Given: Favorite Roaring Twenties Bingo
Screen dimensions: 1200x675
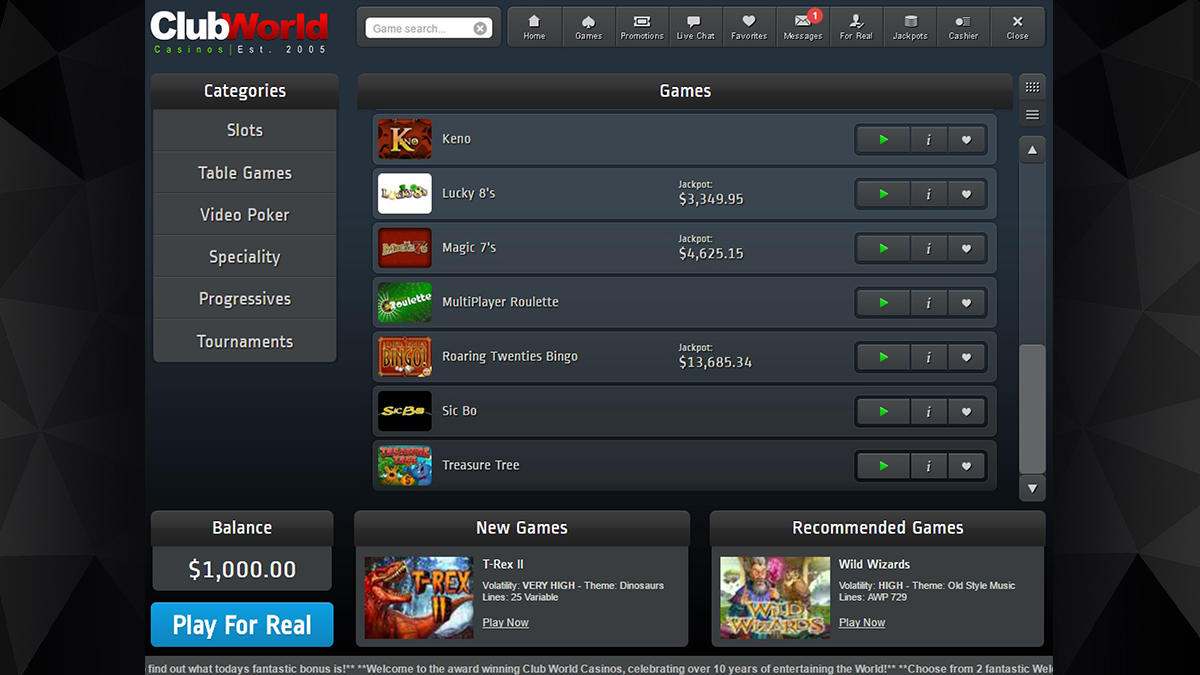Looking at the screenshot, I should pos(966,357).
